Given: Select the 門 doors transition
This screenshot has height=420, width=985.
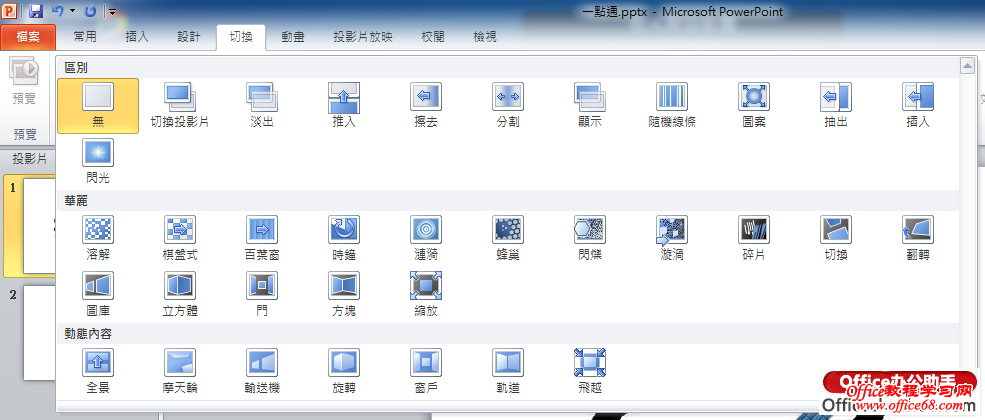Looking at the screenshot, I should [262, 294].
